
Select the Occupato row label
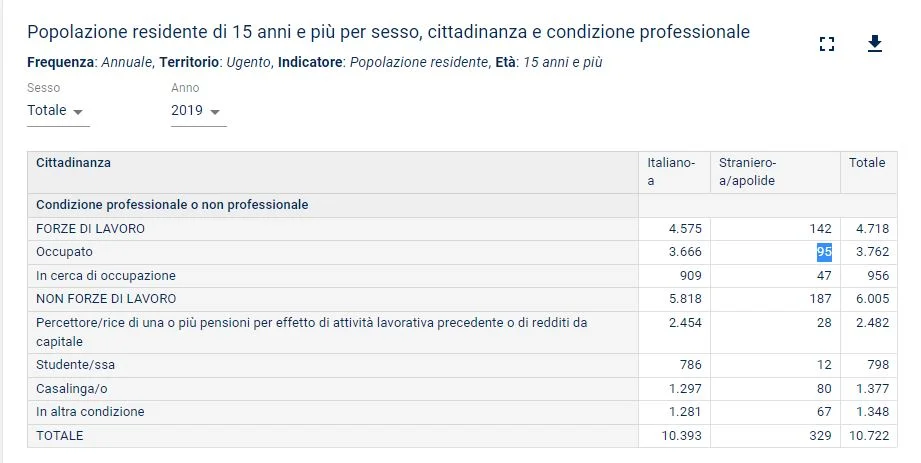tap(64, 252)
